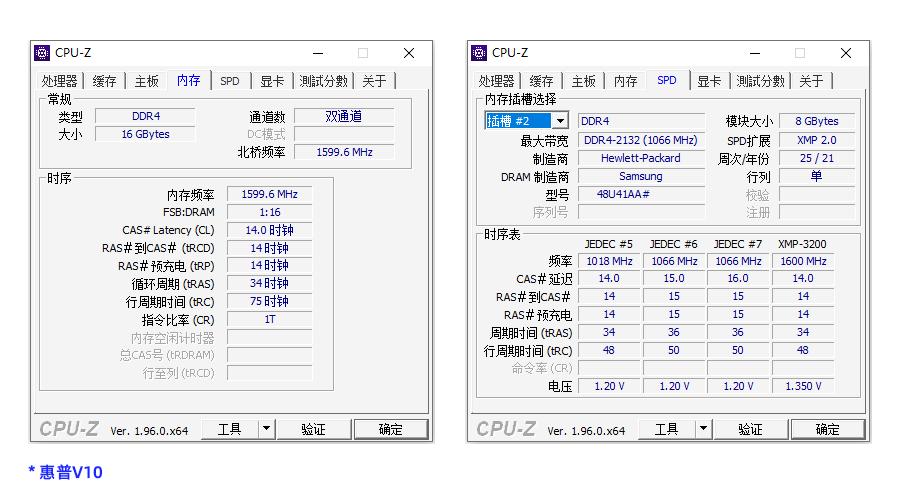Click the JEDEC #7 CAS latency 16.0 cell
The image size is (900, 500).
738,278
